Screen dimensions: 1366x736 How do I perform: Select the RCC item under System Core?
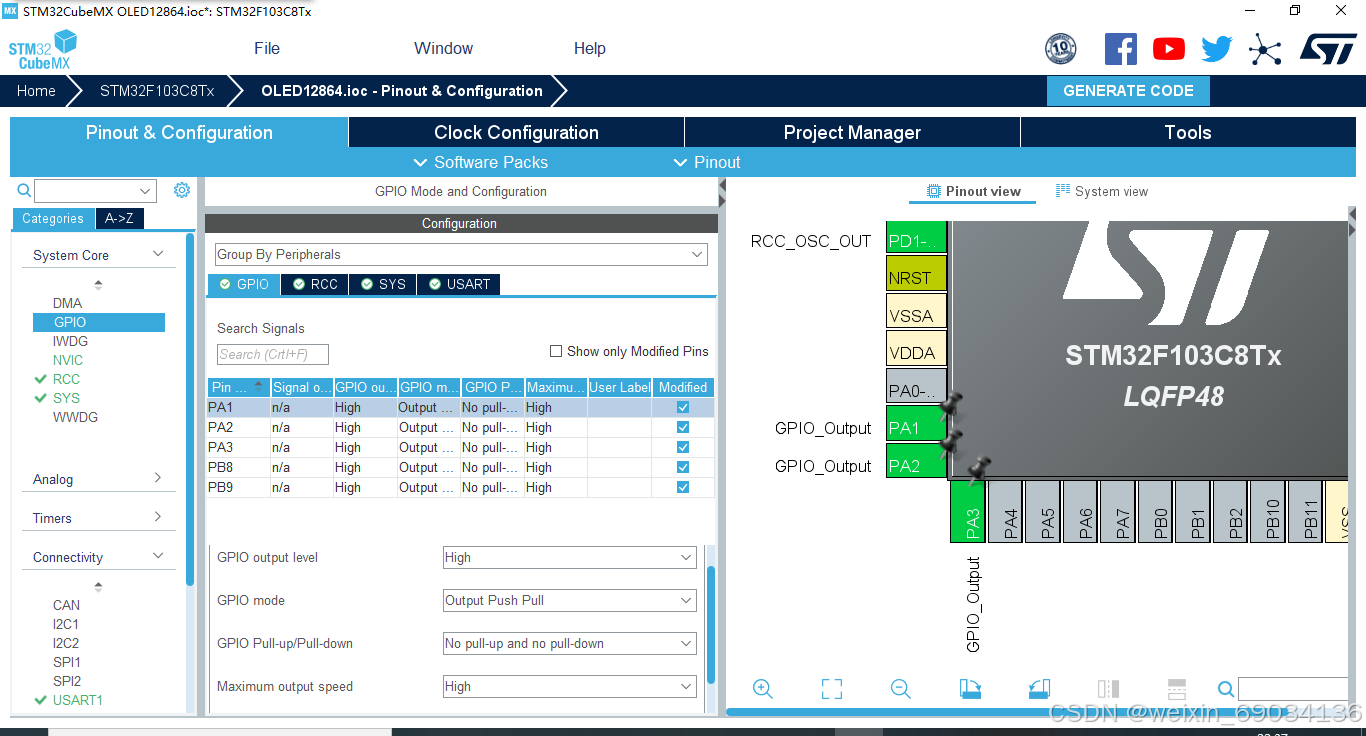(x=66, y=379)
